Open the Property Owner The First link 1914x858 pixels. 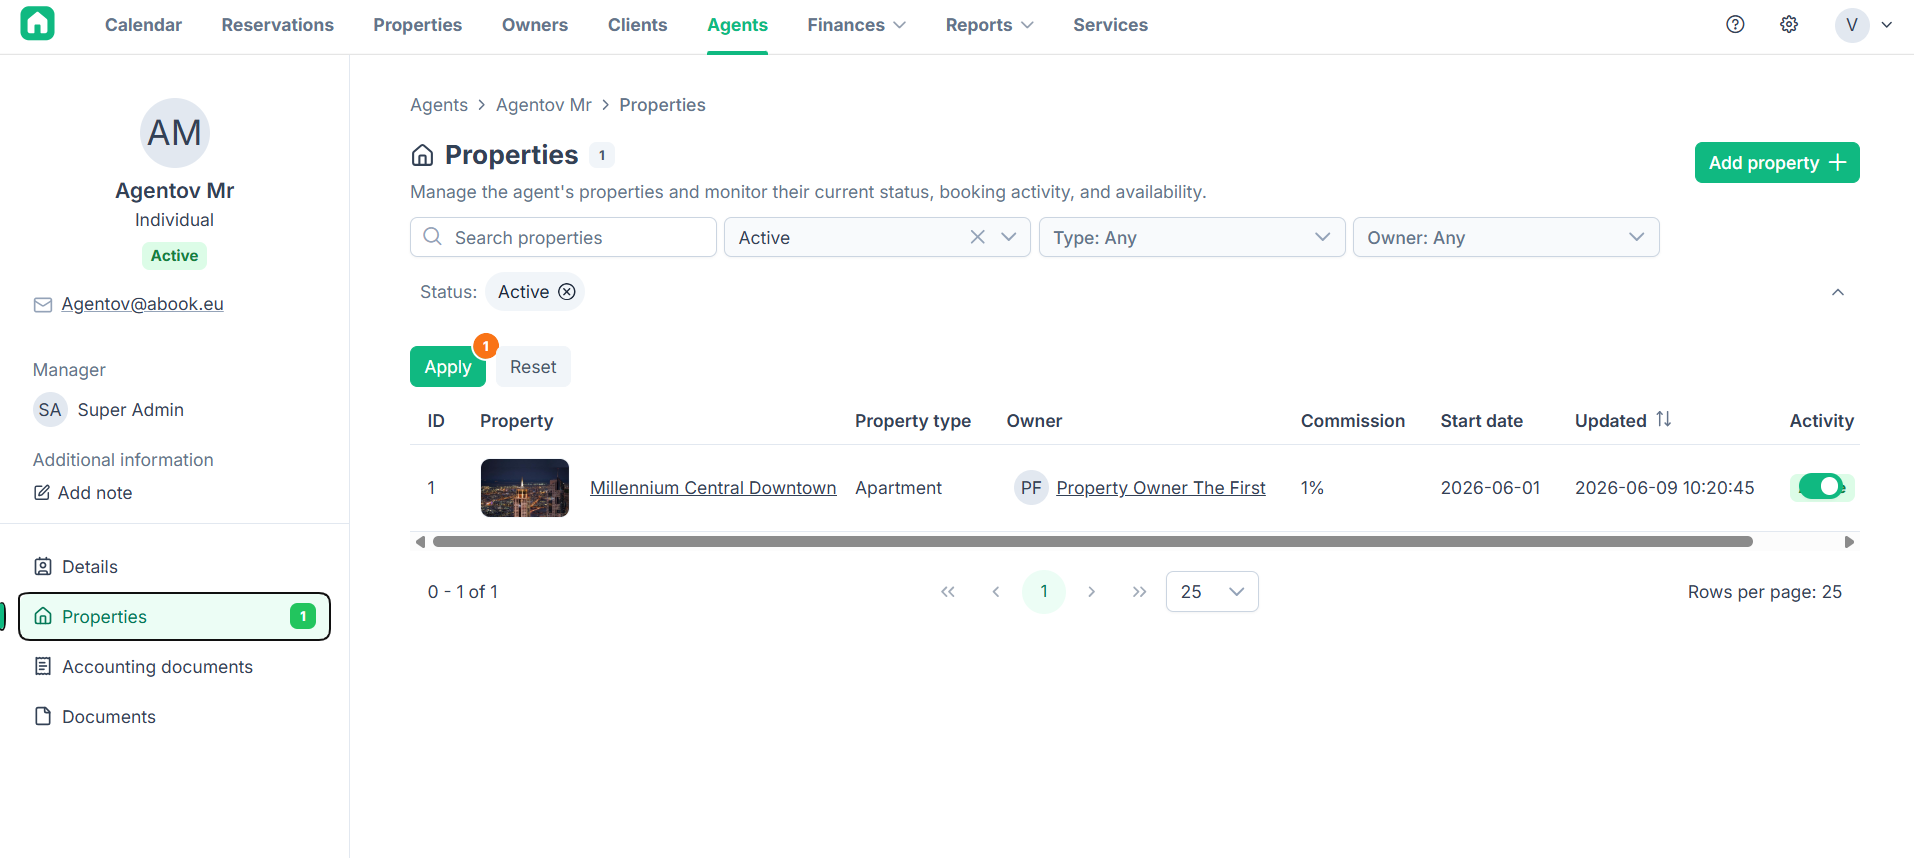point(1161,488)
